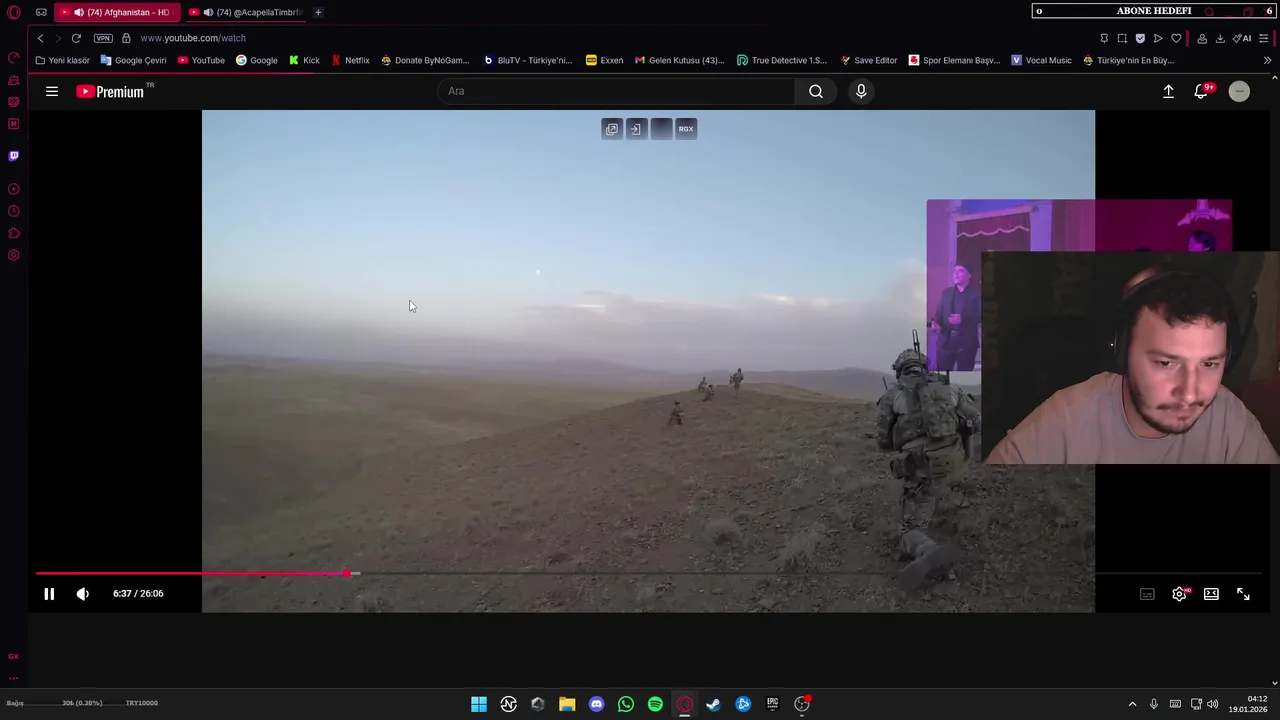Viewport: 1280px width, 720px height.
Task: Open the GX Control speedometer in the sidebar
Action: [13, 58]
